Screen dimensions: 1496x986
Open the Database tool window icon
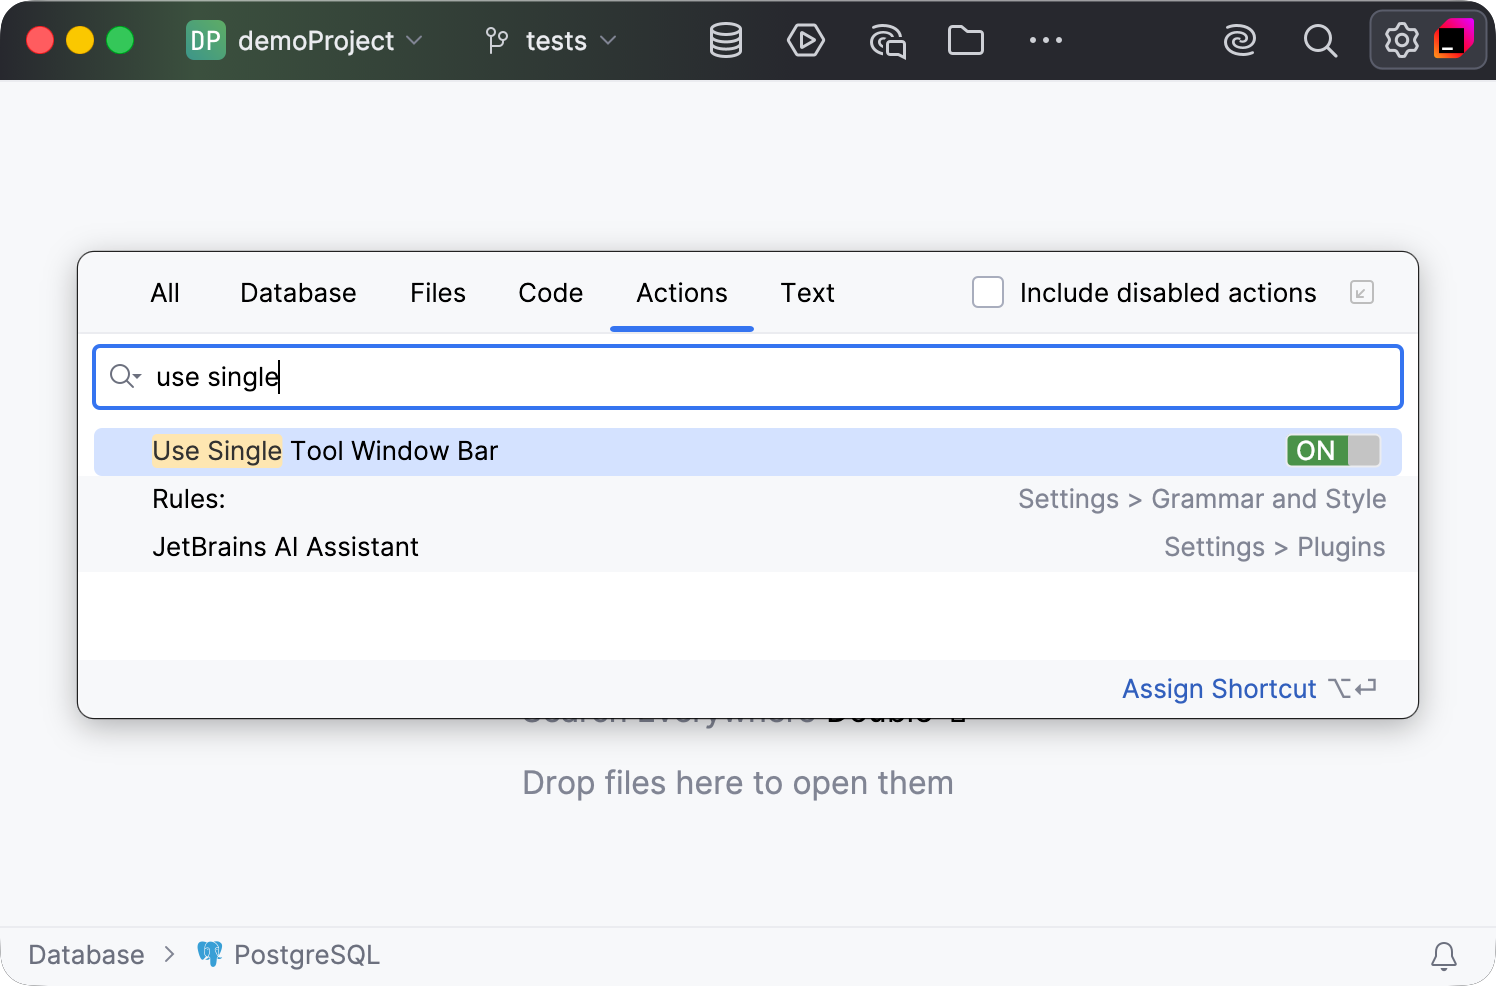tap(725, 41)
